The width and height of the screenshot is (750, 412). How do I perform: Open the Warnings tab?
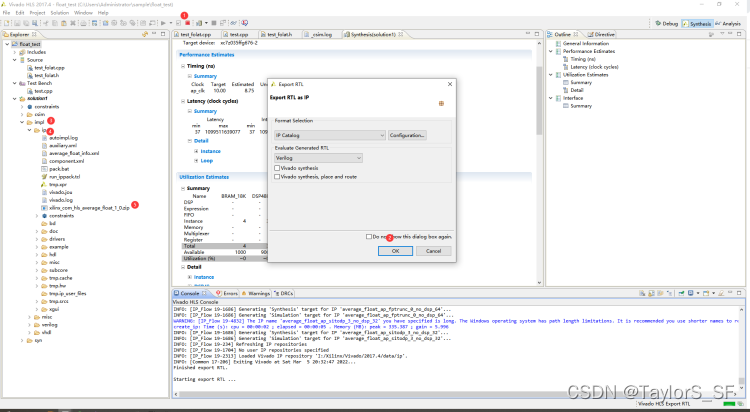click(x=255, y=293)
